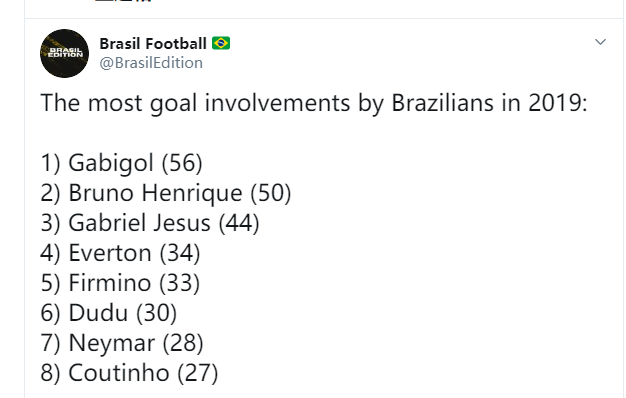Expand the tweet options chevron menu
626x398 pixels.
tap(600, 42)
